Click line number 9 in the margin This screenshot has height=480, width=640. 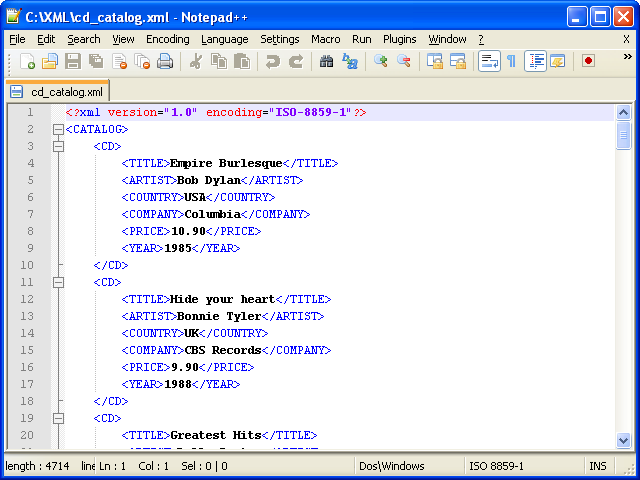click(x=30, y=248)
